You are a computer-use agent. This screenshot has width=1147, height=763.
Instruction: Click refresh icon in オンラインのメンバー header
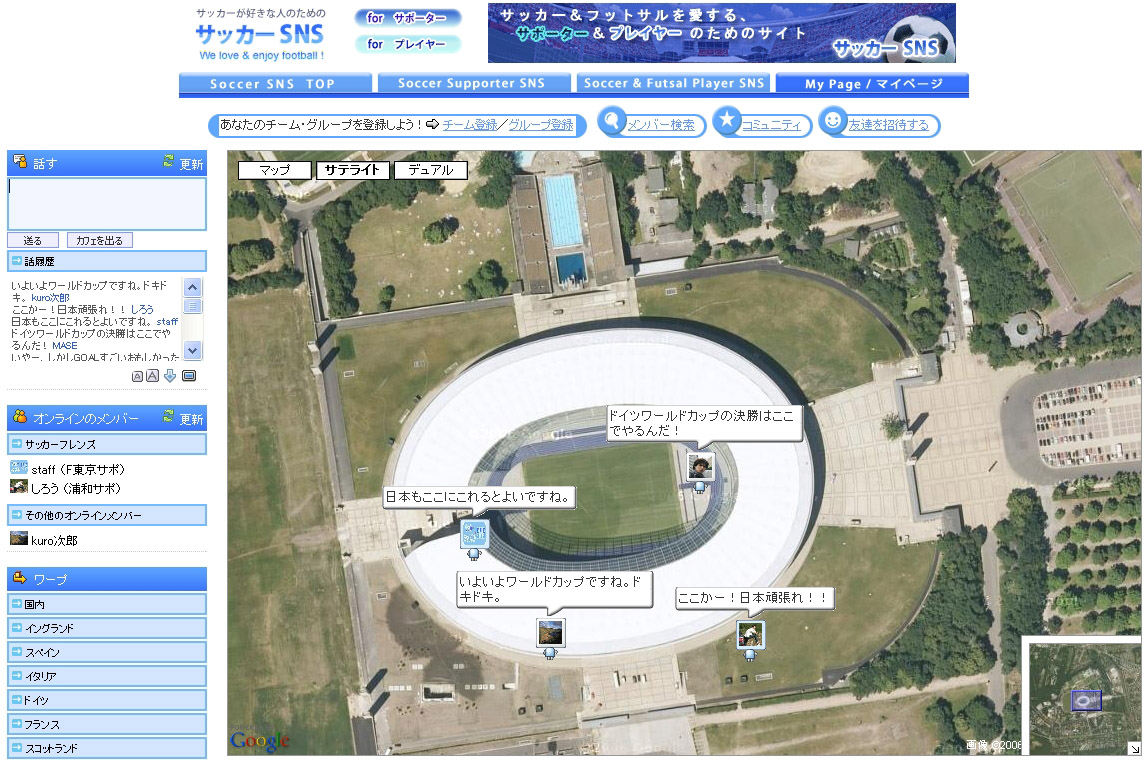(x=168, y=416)
